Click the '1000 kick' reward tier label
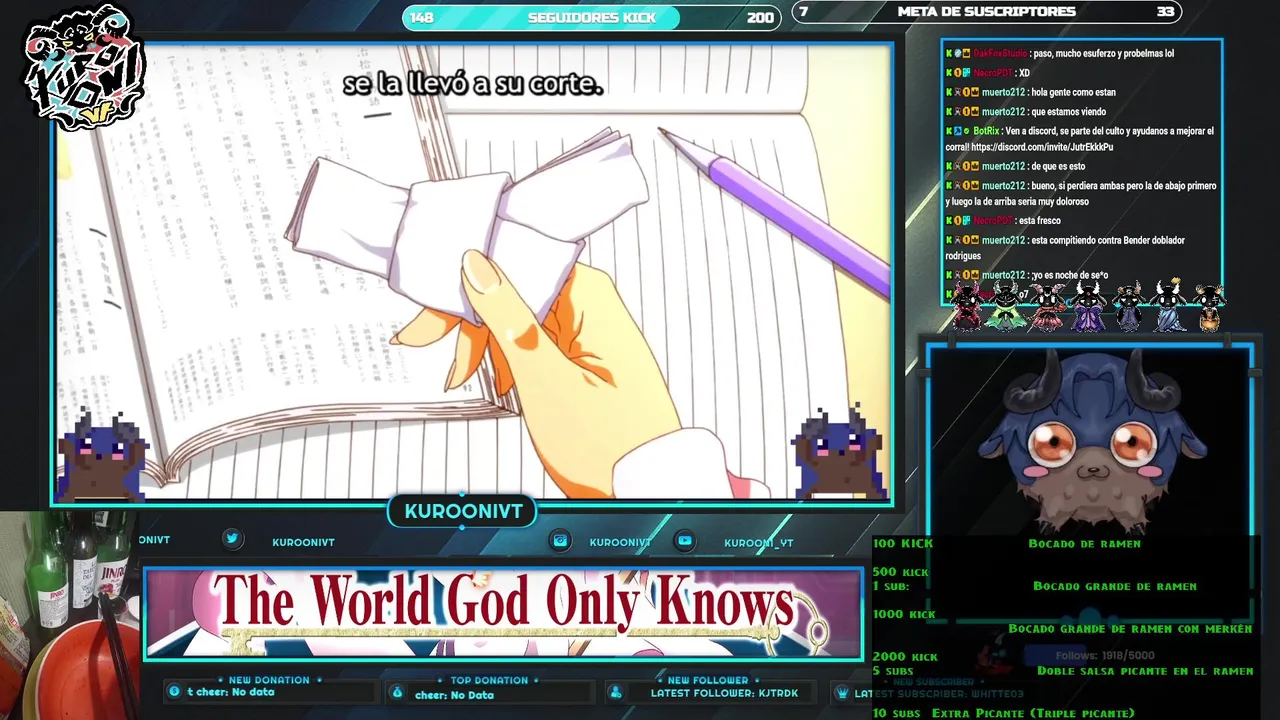 tap(904, 614)
